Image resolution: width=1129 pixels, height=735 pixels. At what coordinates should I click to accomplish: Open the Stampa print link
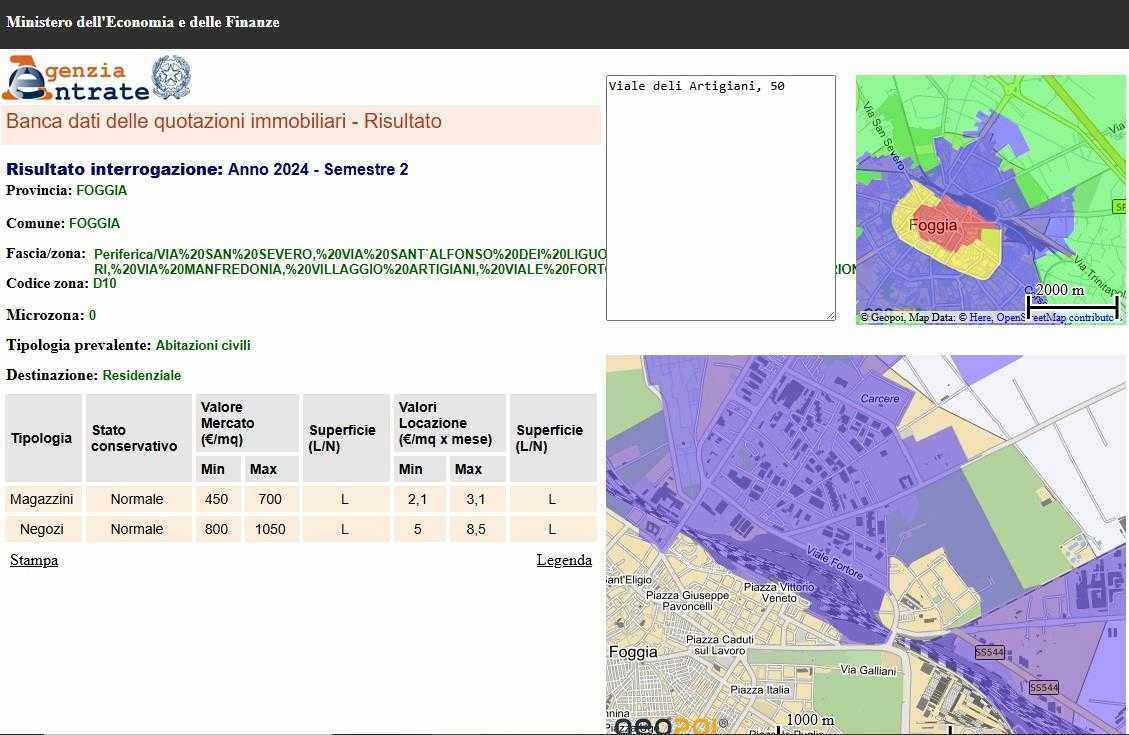tap(34, 560)
